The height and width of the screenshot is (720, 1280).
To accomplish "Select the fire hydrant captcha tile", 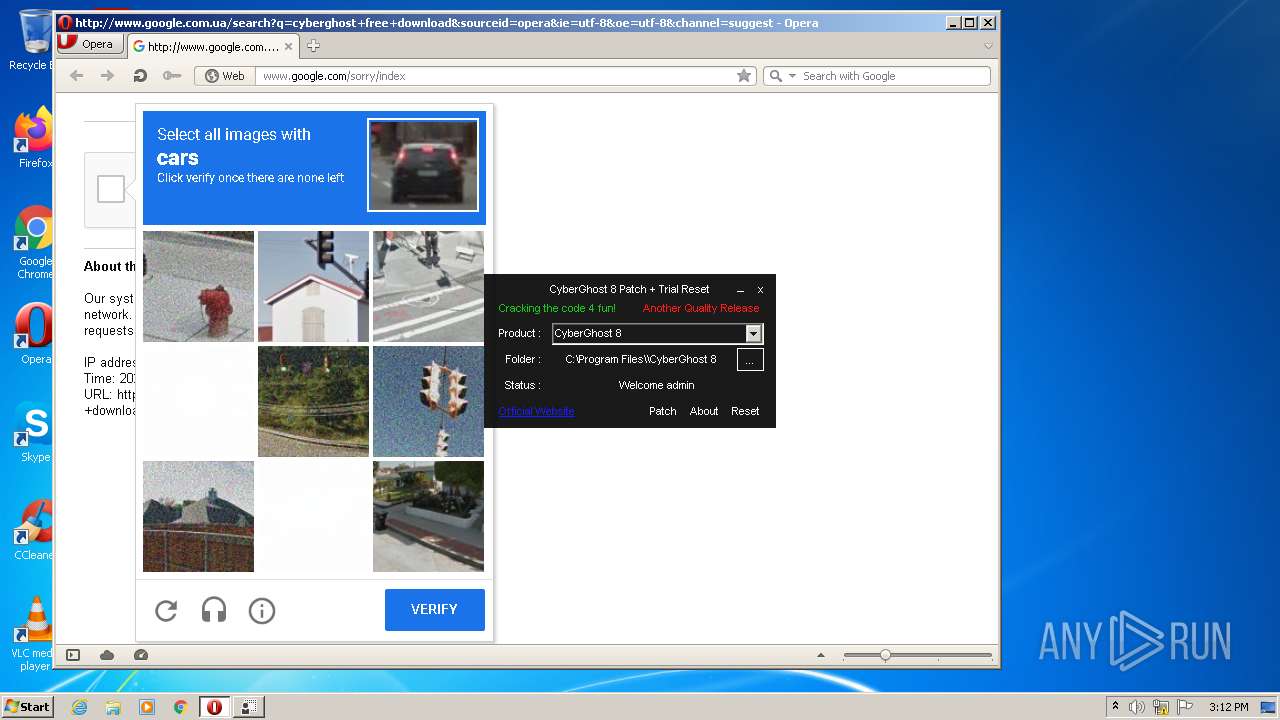I will 198,286.
